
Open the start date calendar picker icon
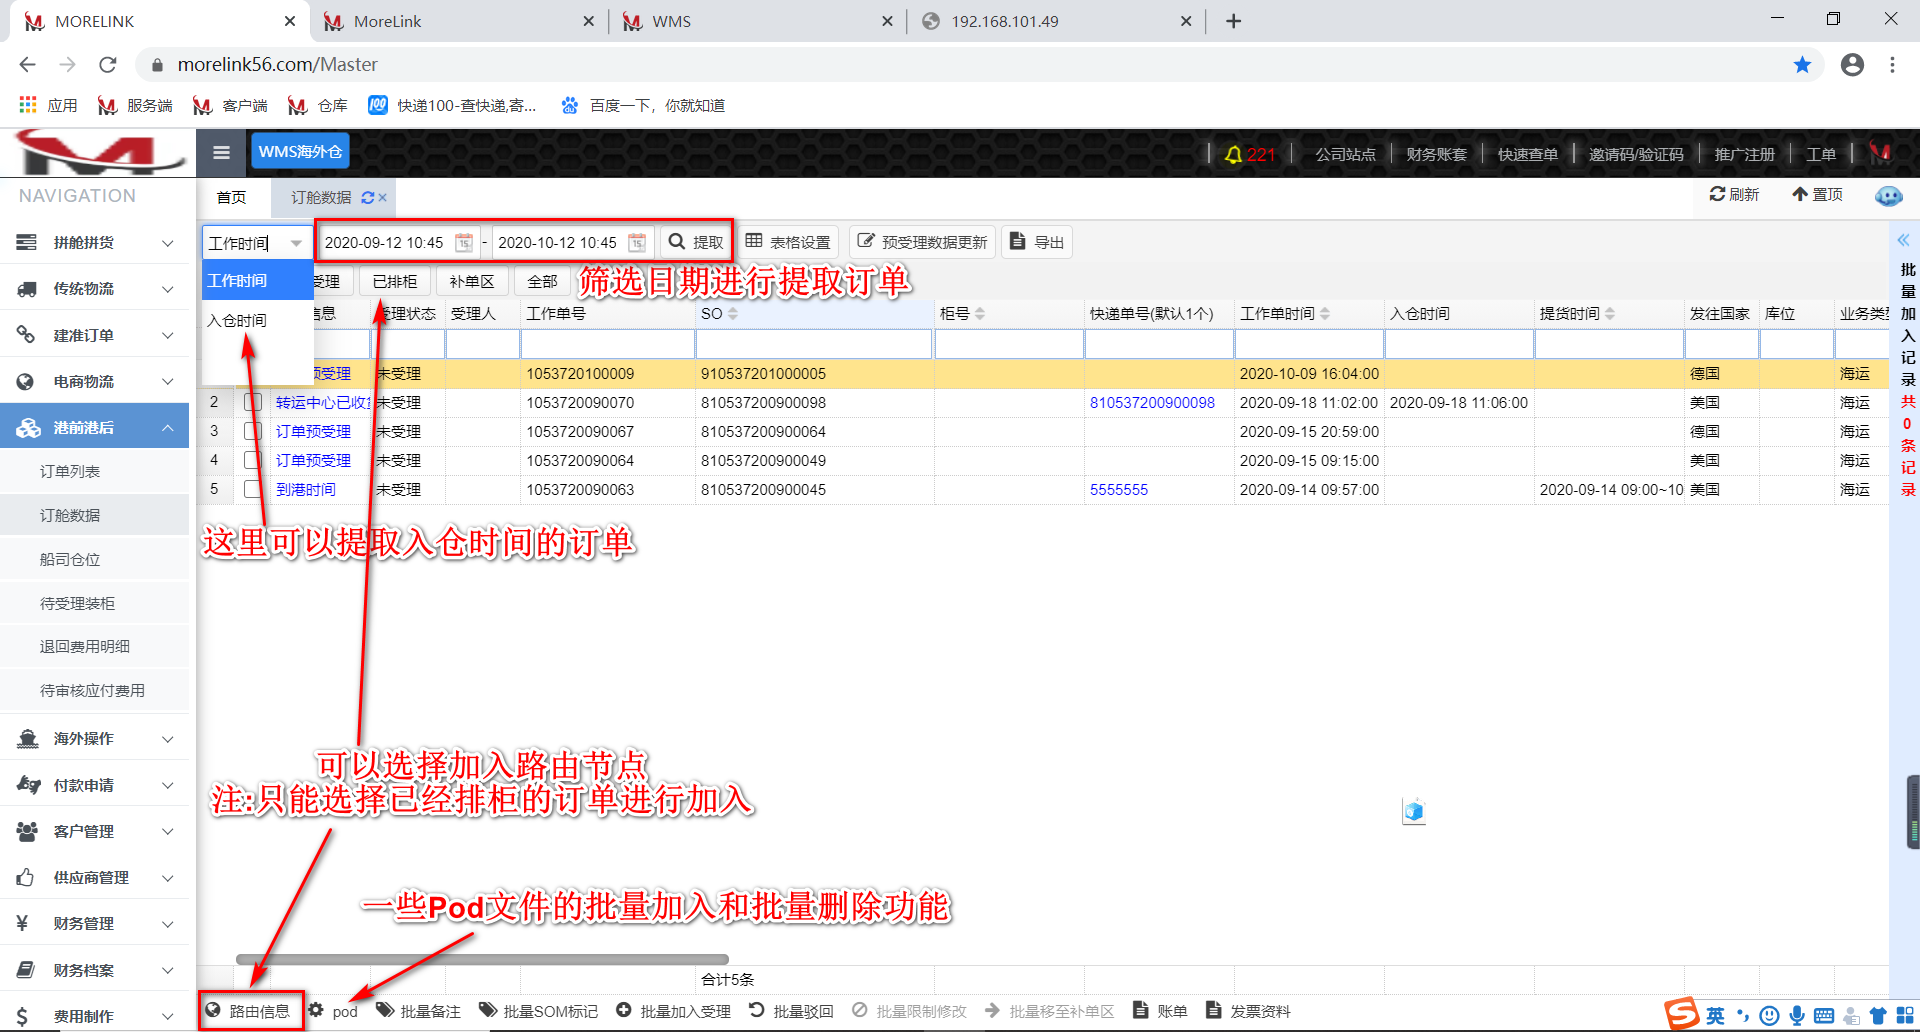coord(463,243)
